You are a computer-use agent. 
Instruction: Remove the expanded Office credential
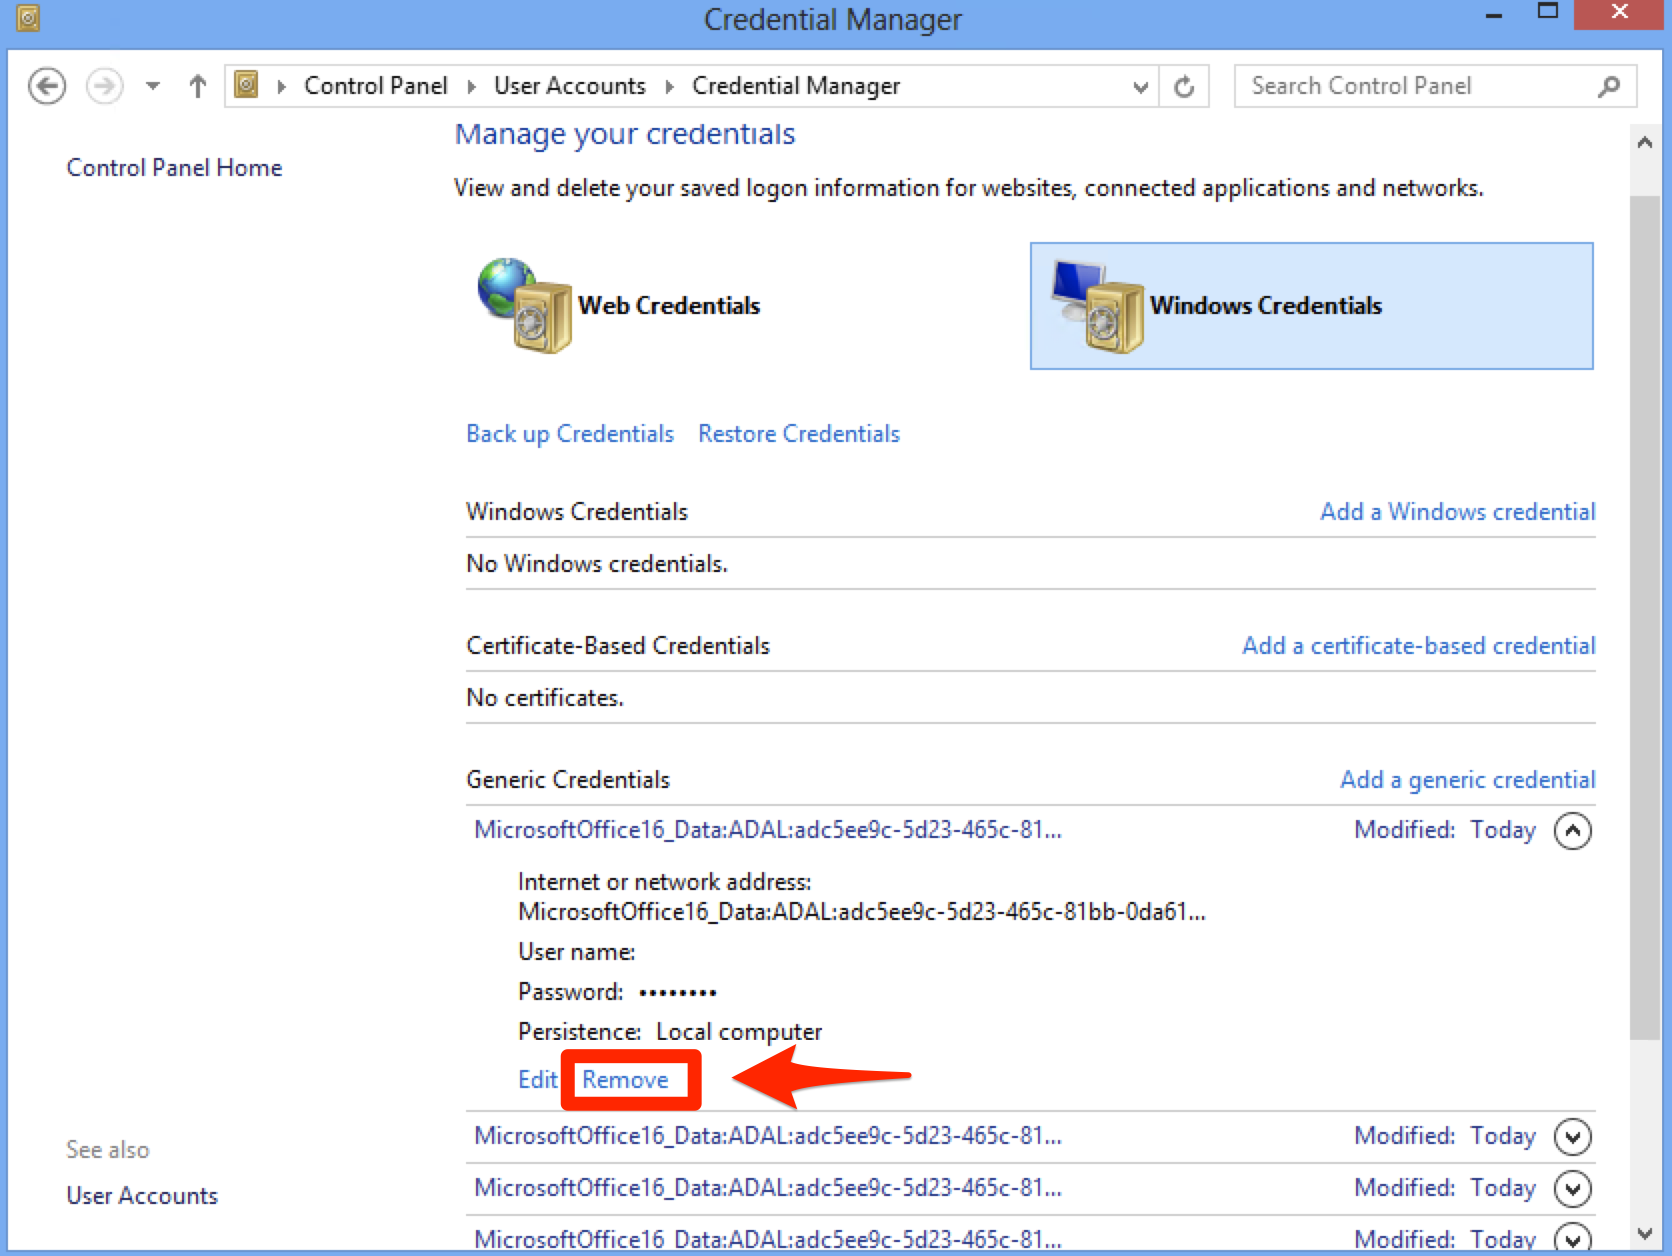626,1079
